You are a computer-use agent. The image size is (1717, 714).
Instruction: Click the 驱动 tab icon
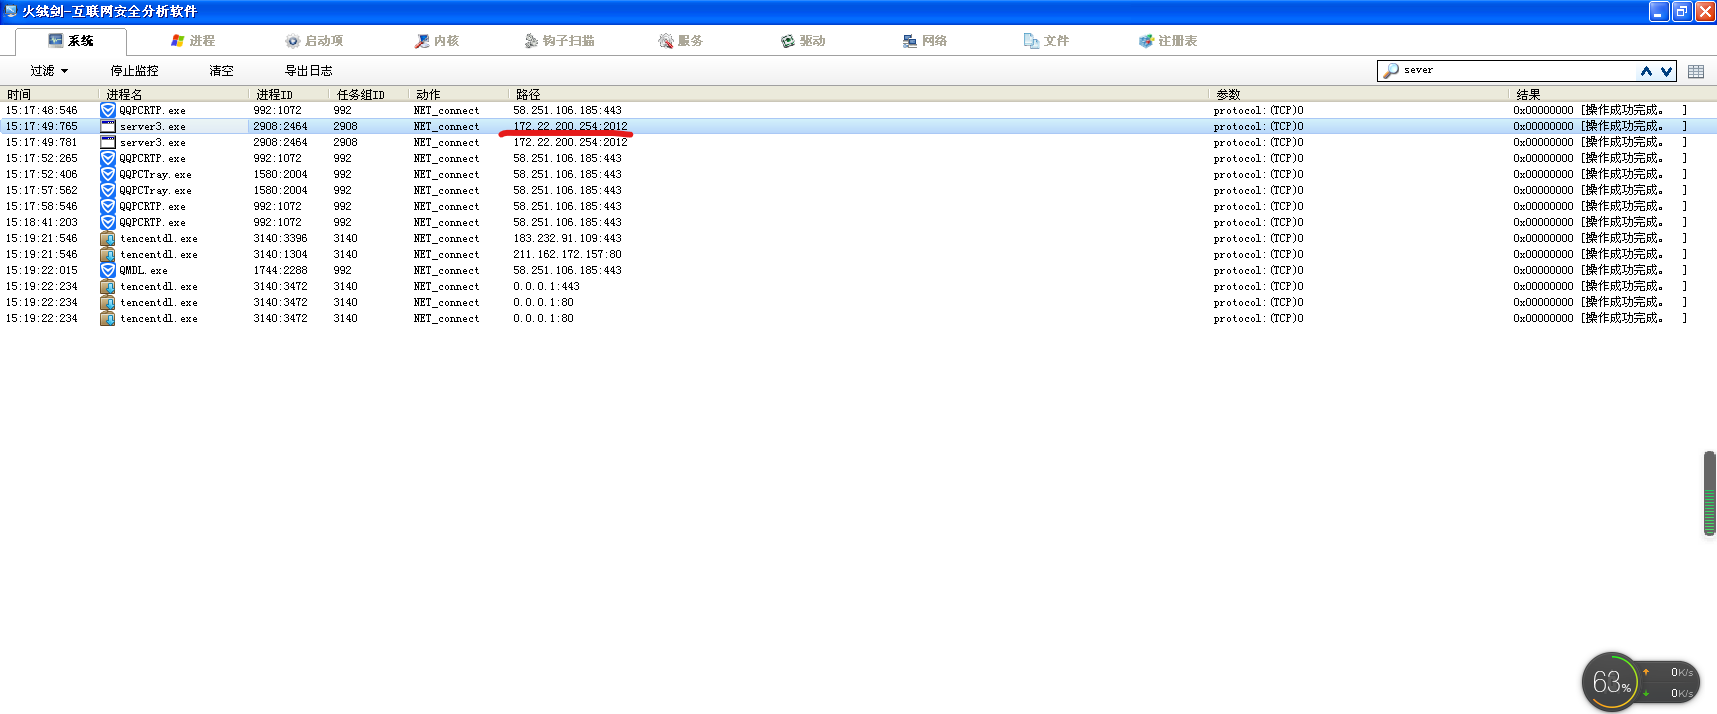(788, 41)
